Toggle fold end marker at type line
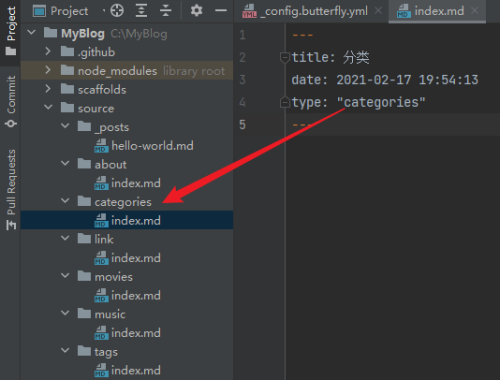 tap(285, 102)
